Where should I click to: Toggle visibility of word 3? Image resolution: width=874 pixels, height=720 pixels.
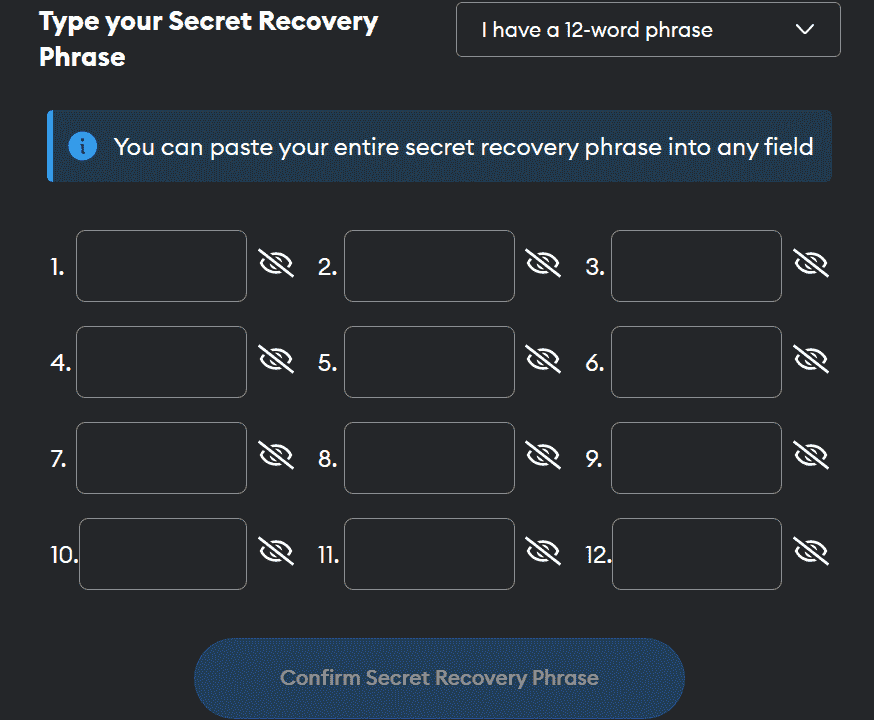(811, 264)
